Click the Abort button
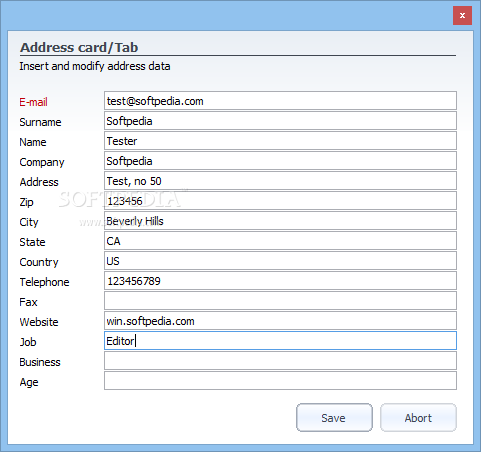Image resolution: width=481 pixels, height=452 pixels. click(418, 418)
